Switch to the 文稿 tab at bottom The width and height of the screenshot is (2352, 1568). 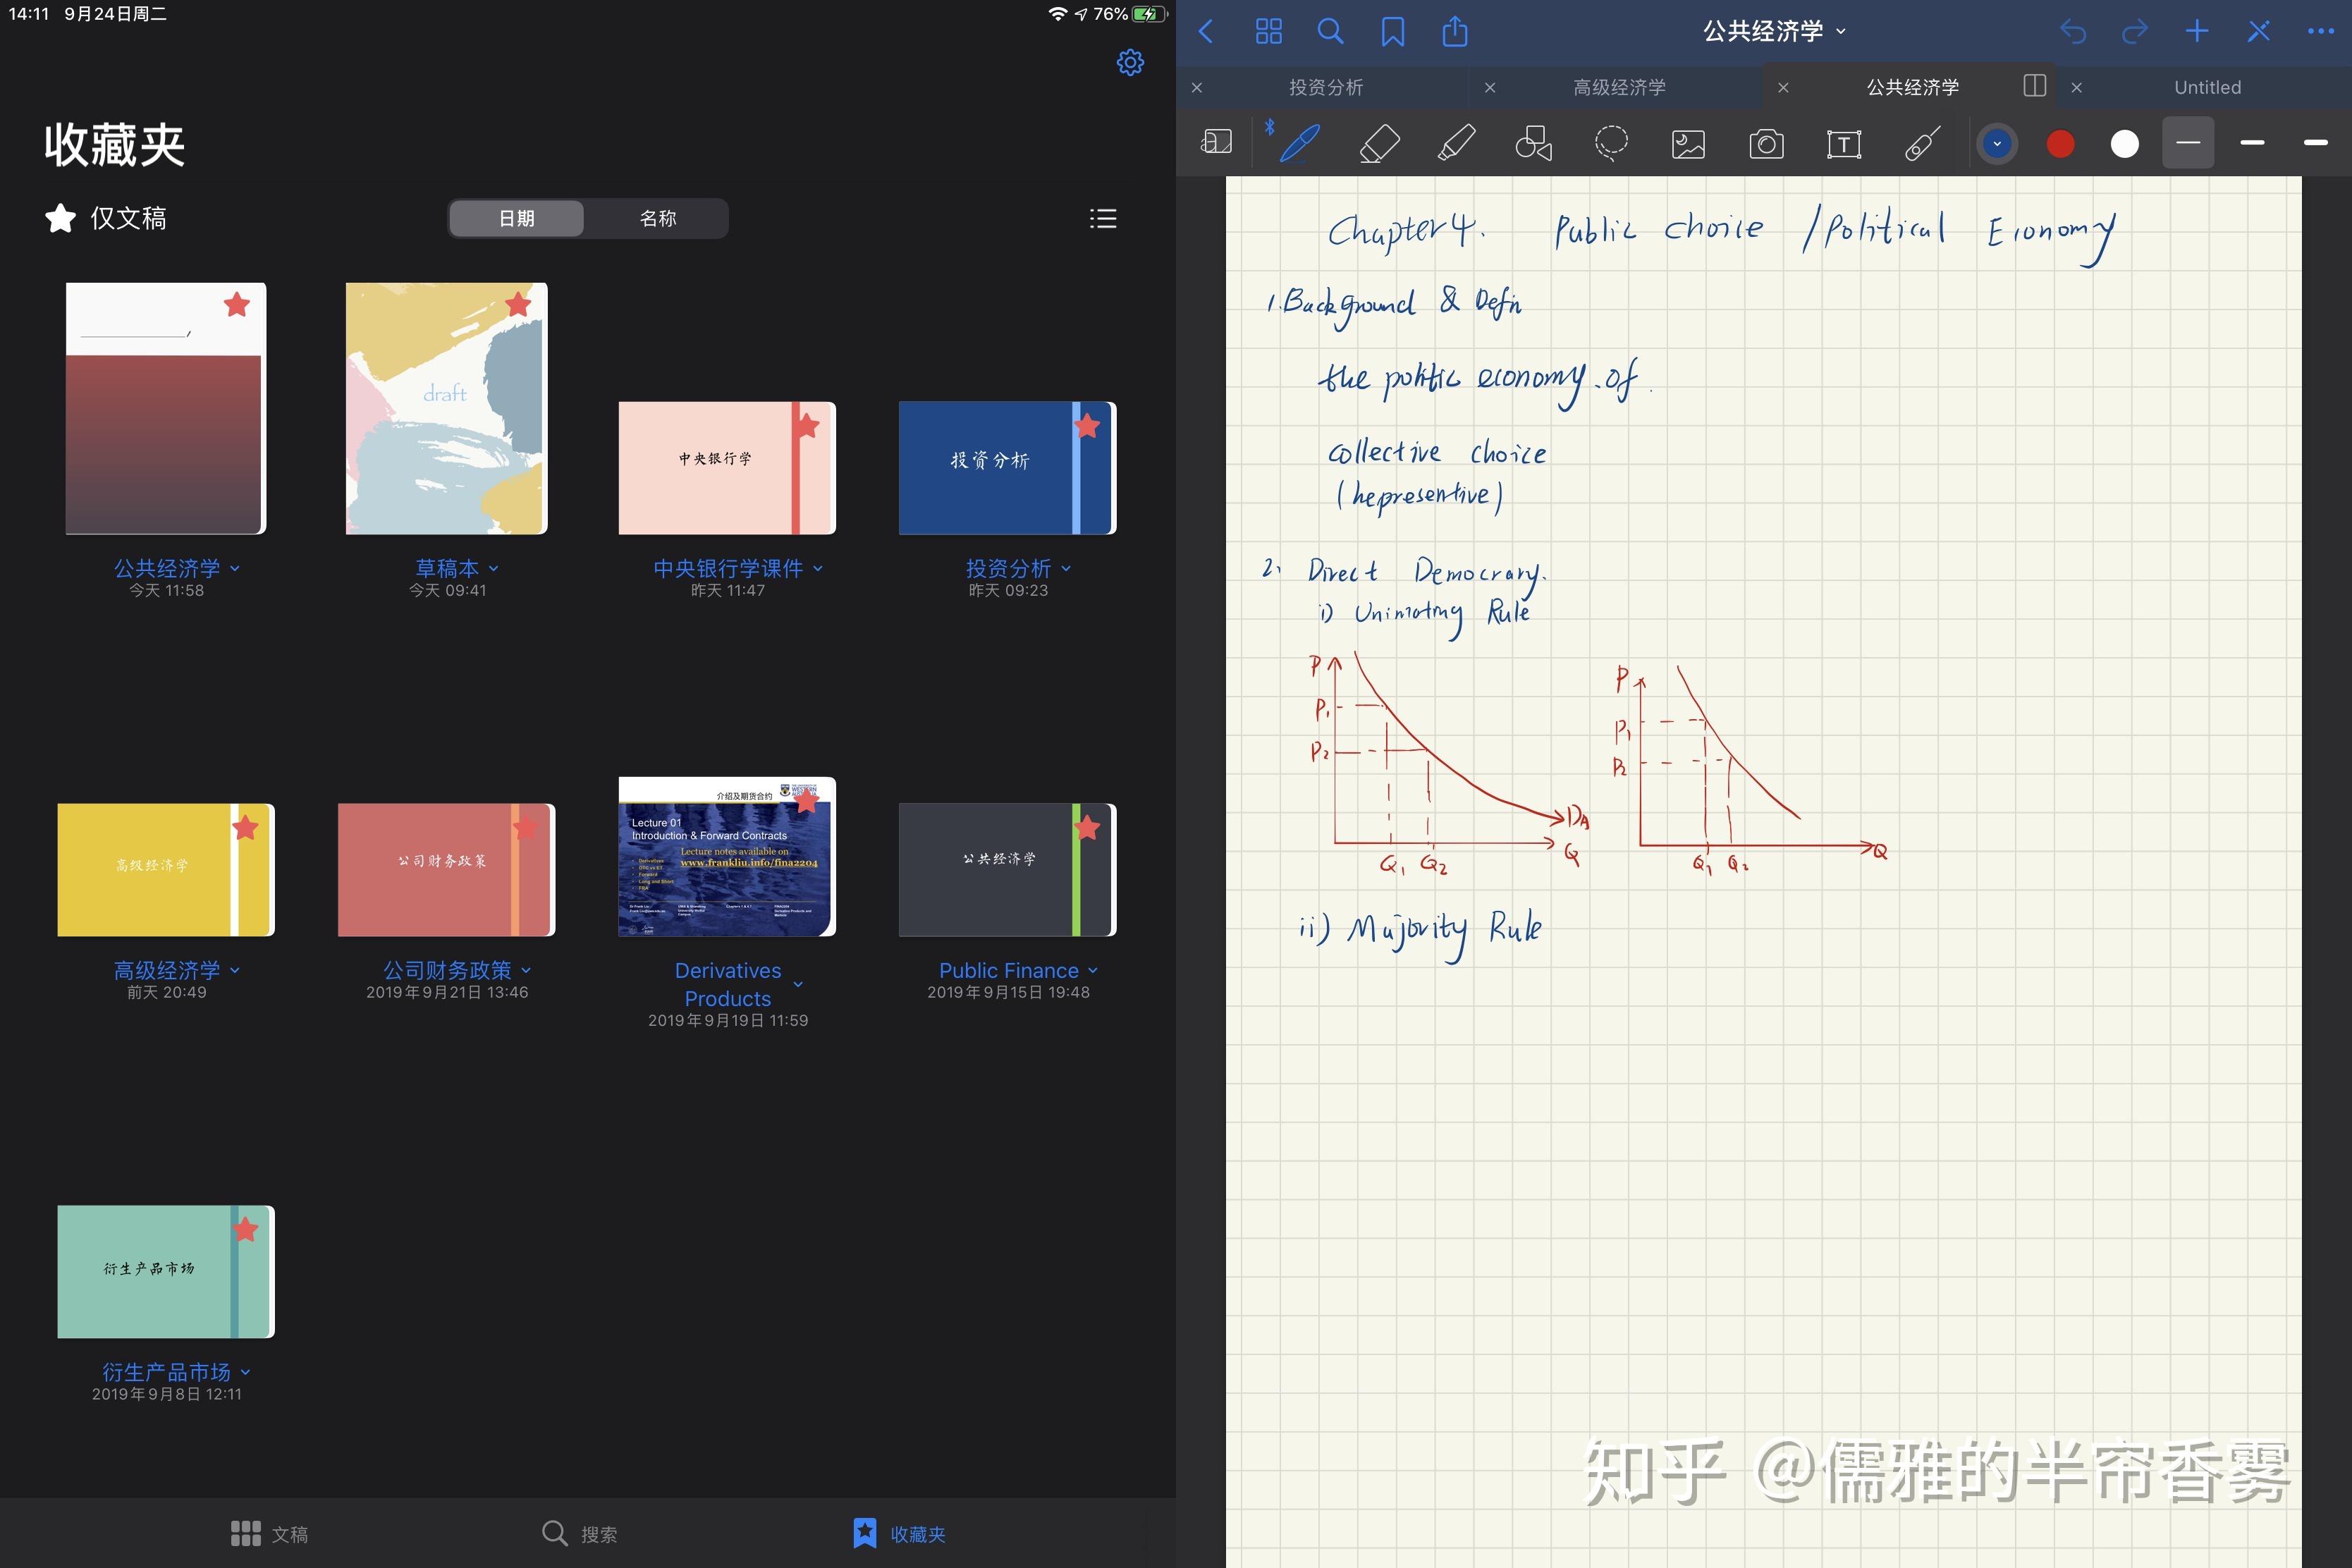click(x=271, y=1533)
